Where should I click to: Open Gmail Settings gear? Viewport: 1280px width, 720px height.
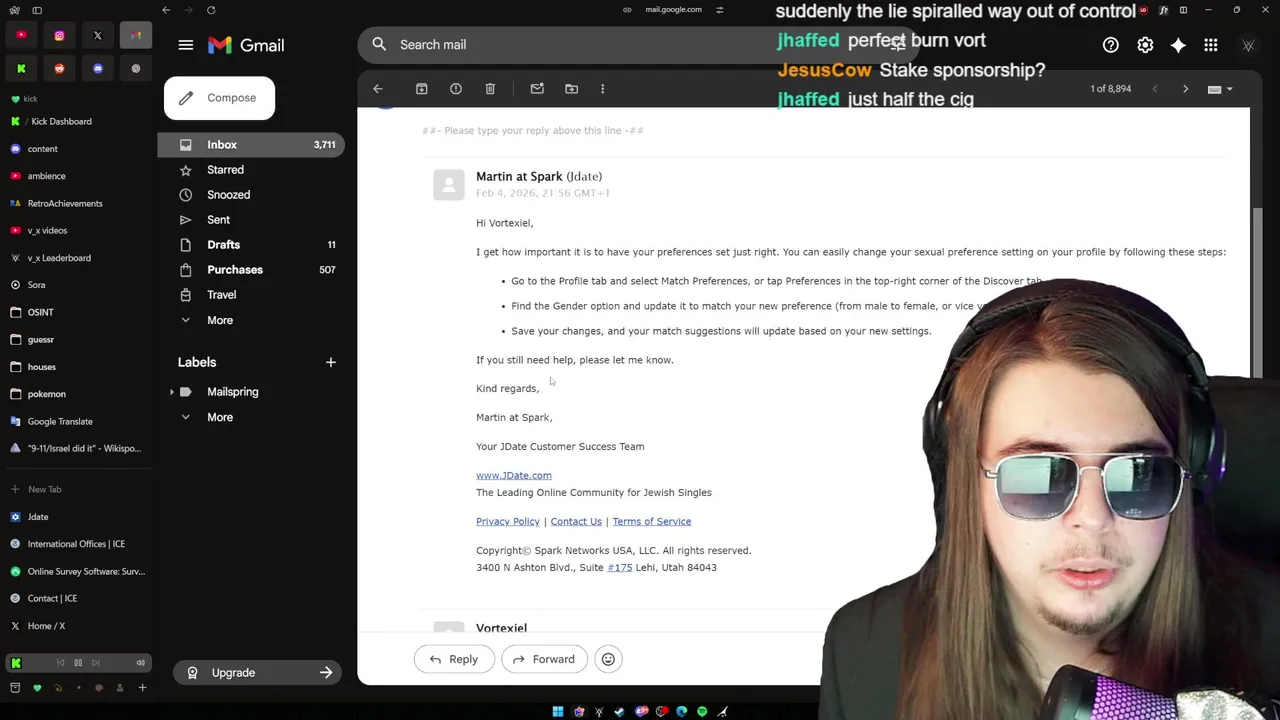click(1145, 45)
